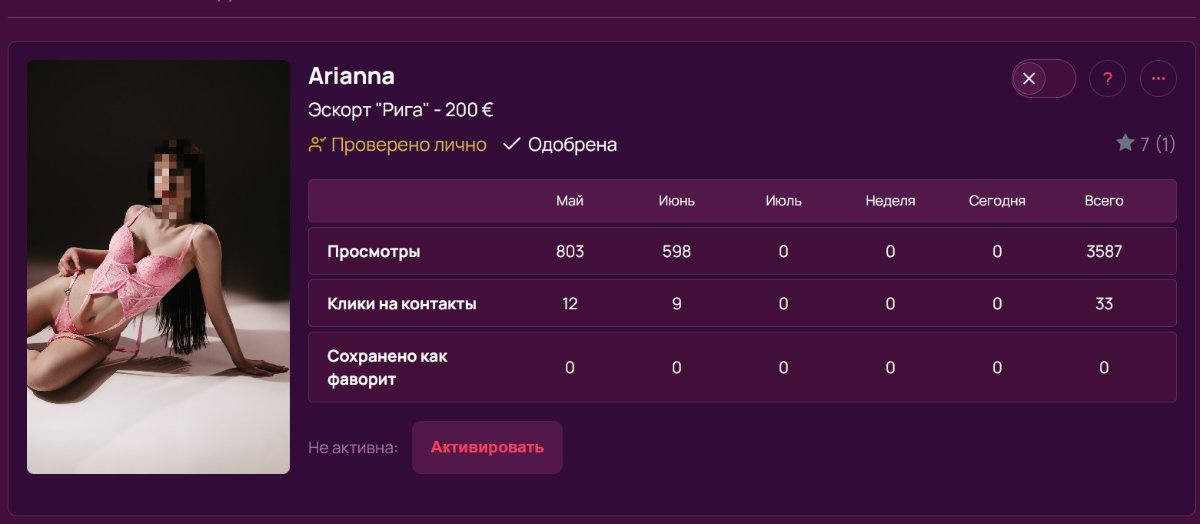Click the approved checkmark icon
Screen dimensions: 1200x524
click(x=512, y=144)
